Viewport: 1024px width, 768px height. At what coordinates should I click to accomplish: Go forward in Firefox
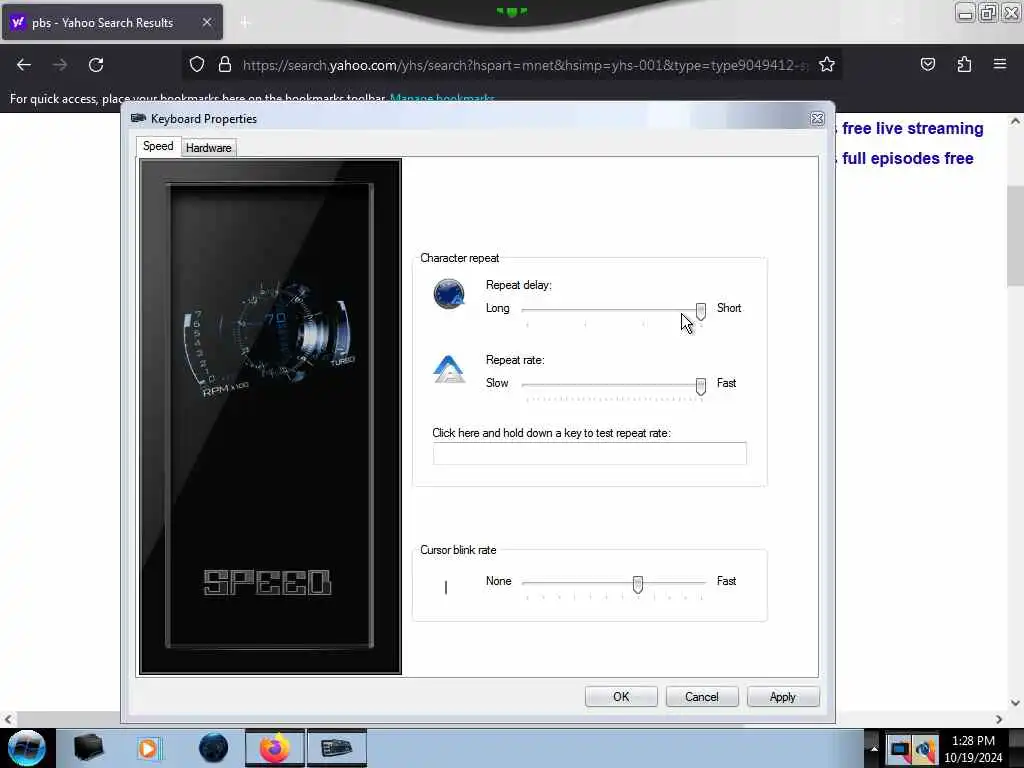click(x=59, y=65)
